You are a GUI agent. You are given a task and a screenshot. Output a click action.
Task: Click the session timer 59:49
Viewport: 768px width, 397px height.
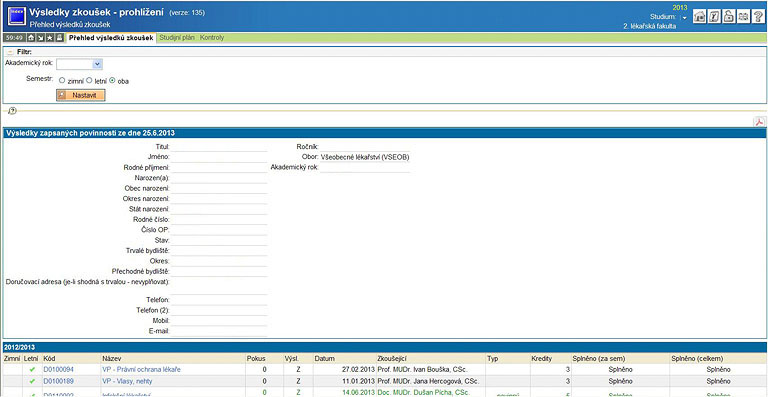(14, 38)
